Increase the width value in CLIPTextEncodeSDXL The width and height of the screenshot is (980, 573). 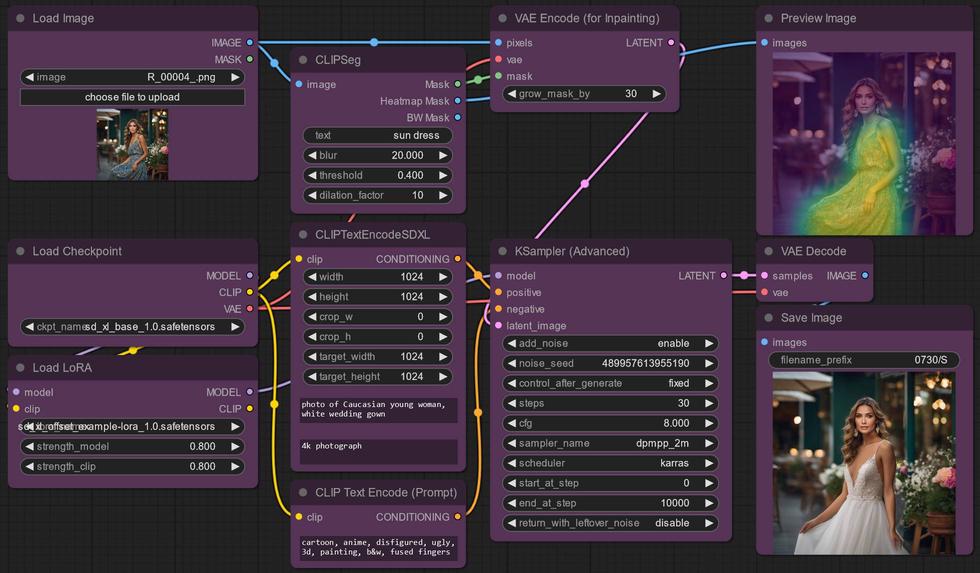coord(442,277)
